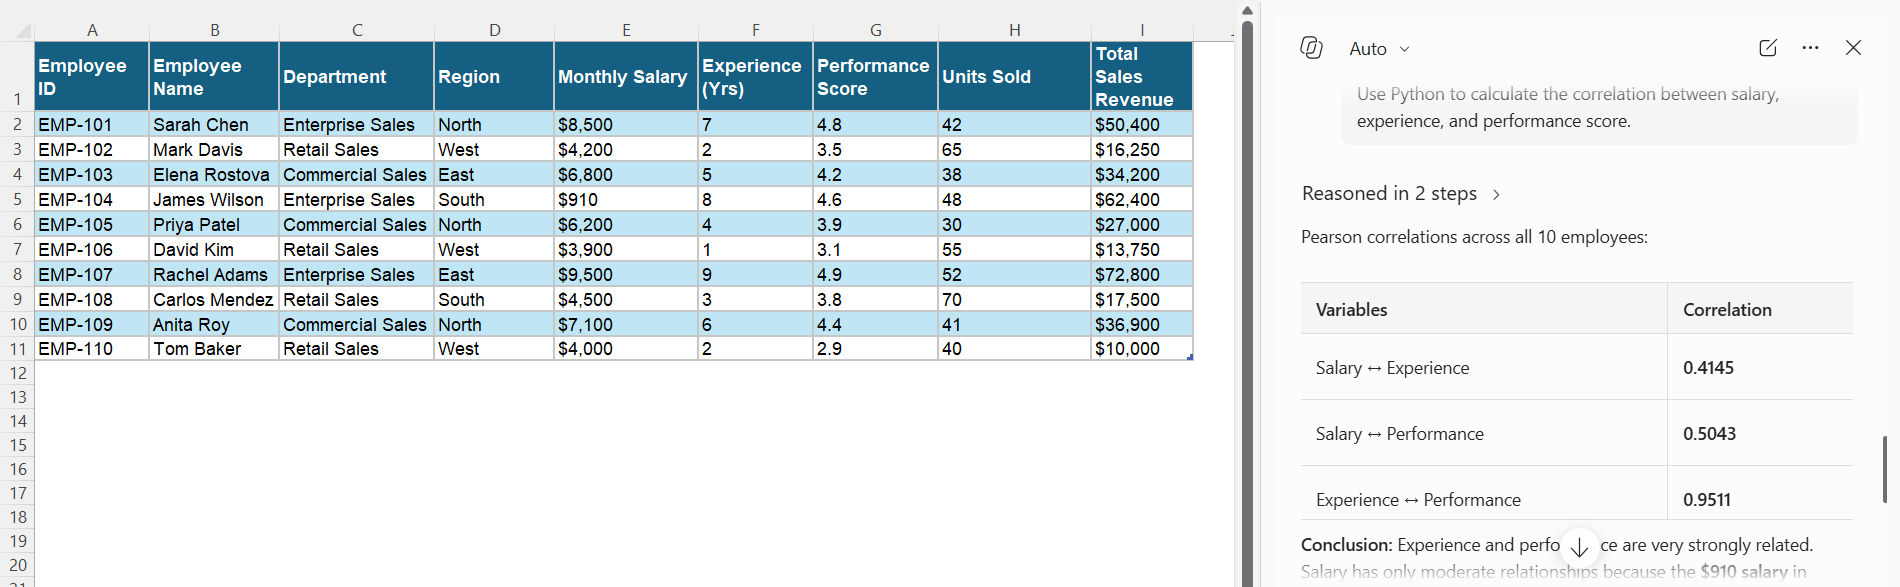This screenshot has width=1900, height=587.
Task: Click the "Pearson correlations across all 10 employees" text
Action: click(x=1474, y=237)
